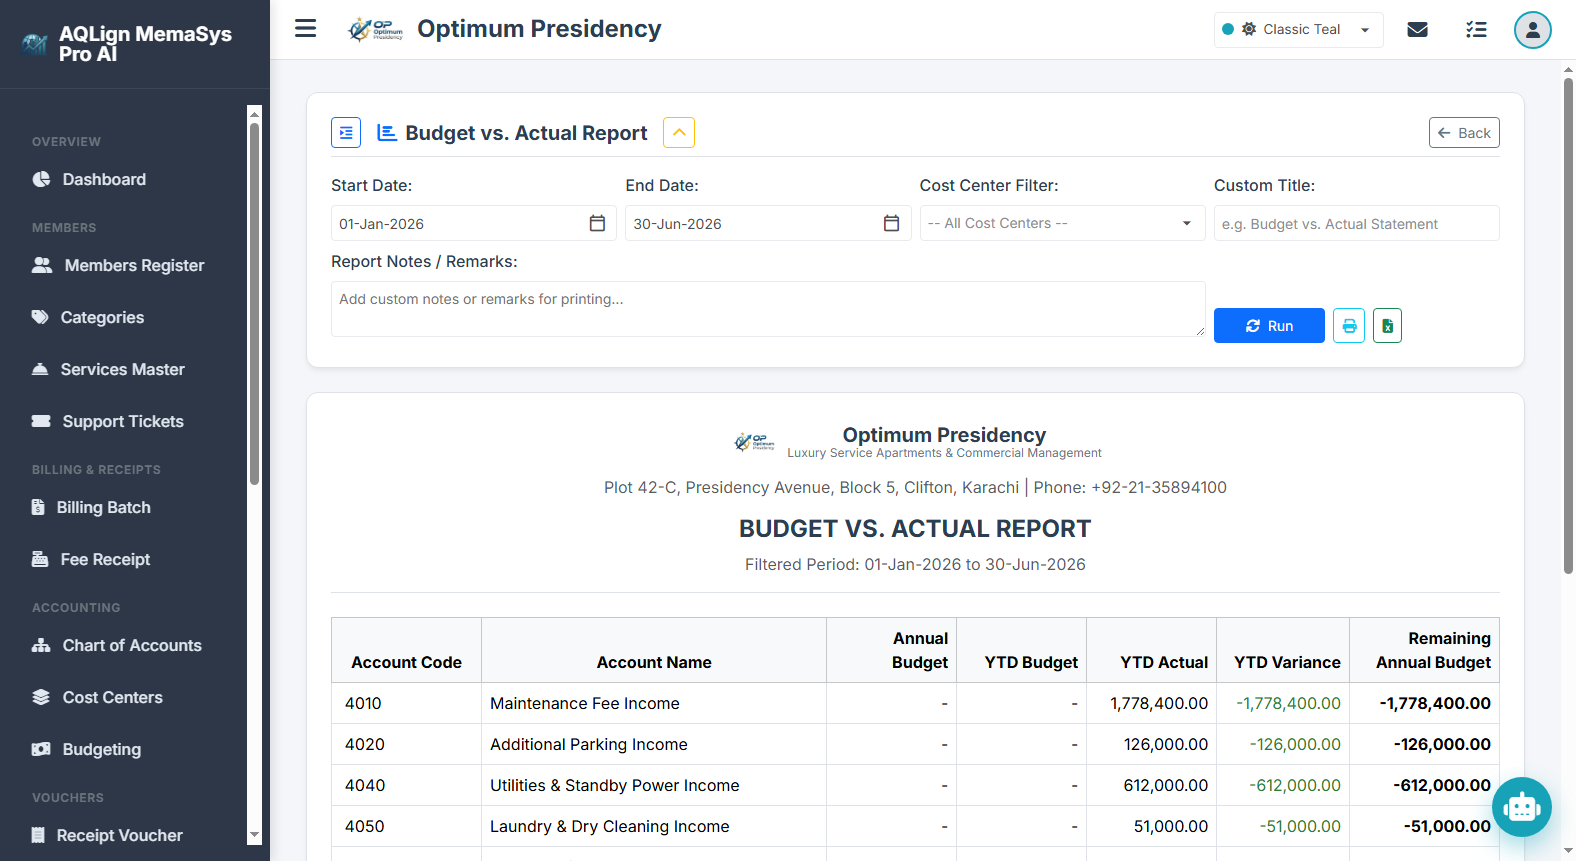Click the Start Date input field
This screenshot has height=861, width=1576.
(474, 223)
